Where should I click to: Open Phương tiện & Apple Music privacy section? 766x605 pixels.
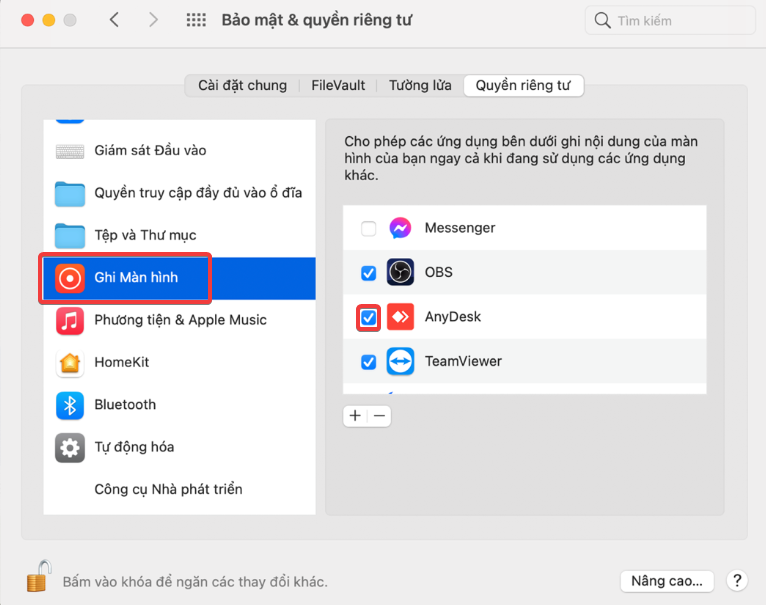[x=180, y=320]
